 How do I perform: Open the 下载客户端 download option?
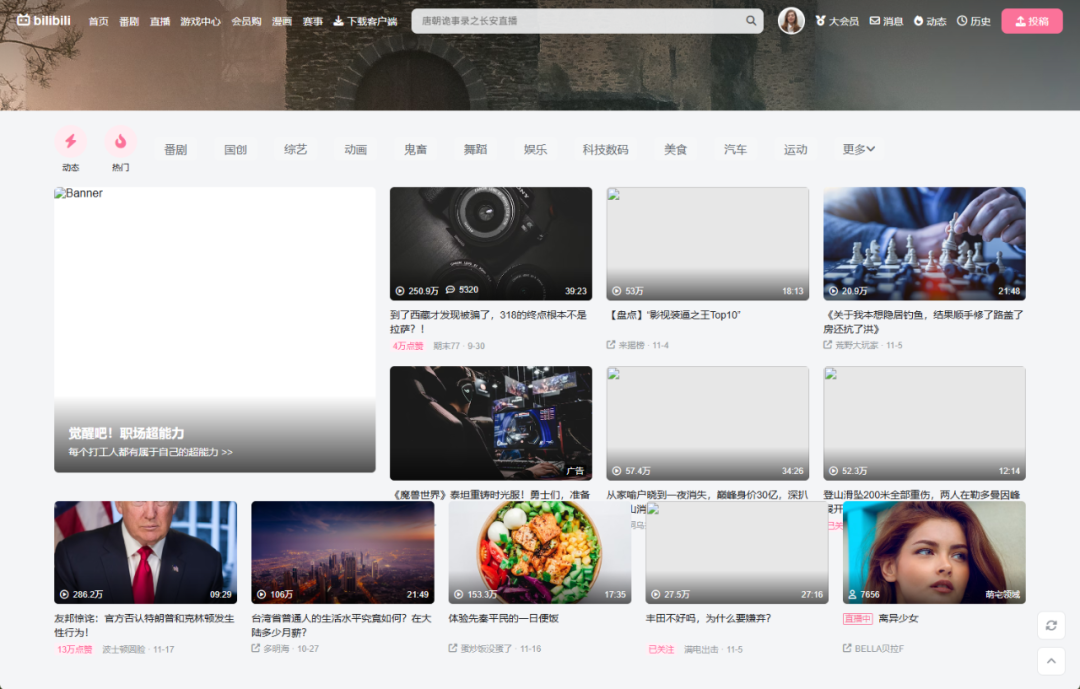[x=365, y=21]
